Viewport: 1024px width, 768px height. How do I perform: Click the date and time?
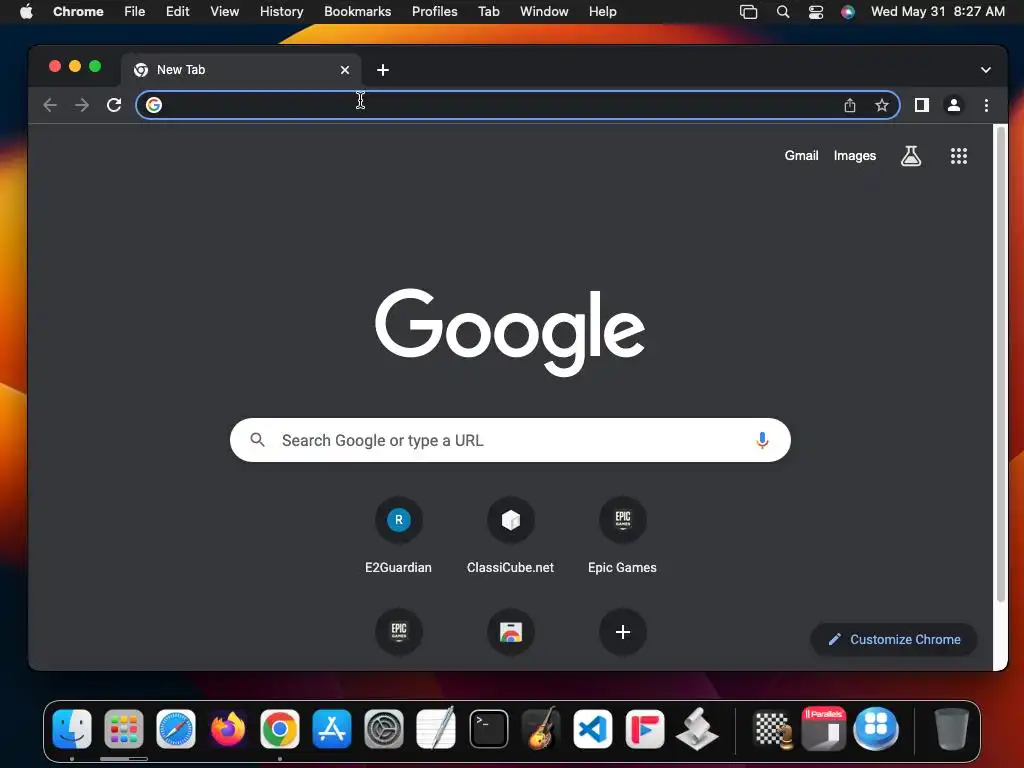pos(938,12)
